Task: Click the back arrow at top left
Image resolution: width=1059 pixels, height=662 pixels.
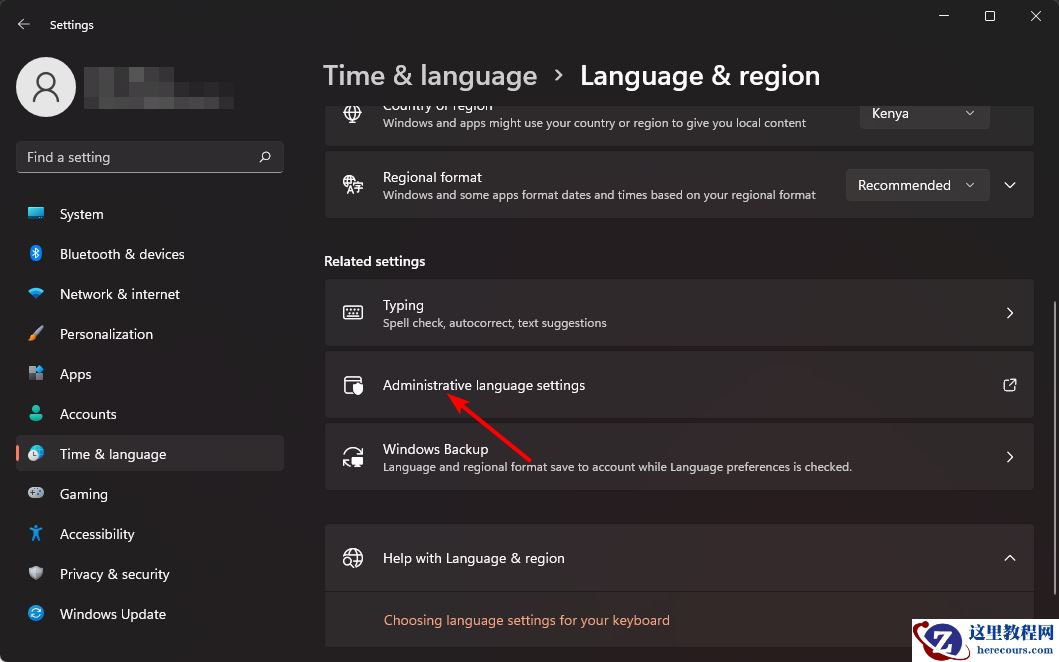Action: 22,24
